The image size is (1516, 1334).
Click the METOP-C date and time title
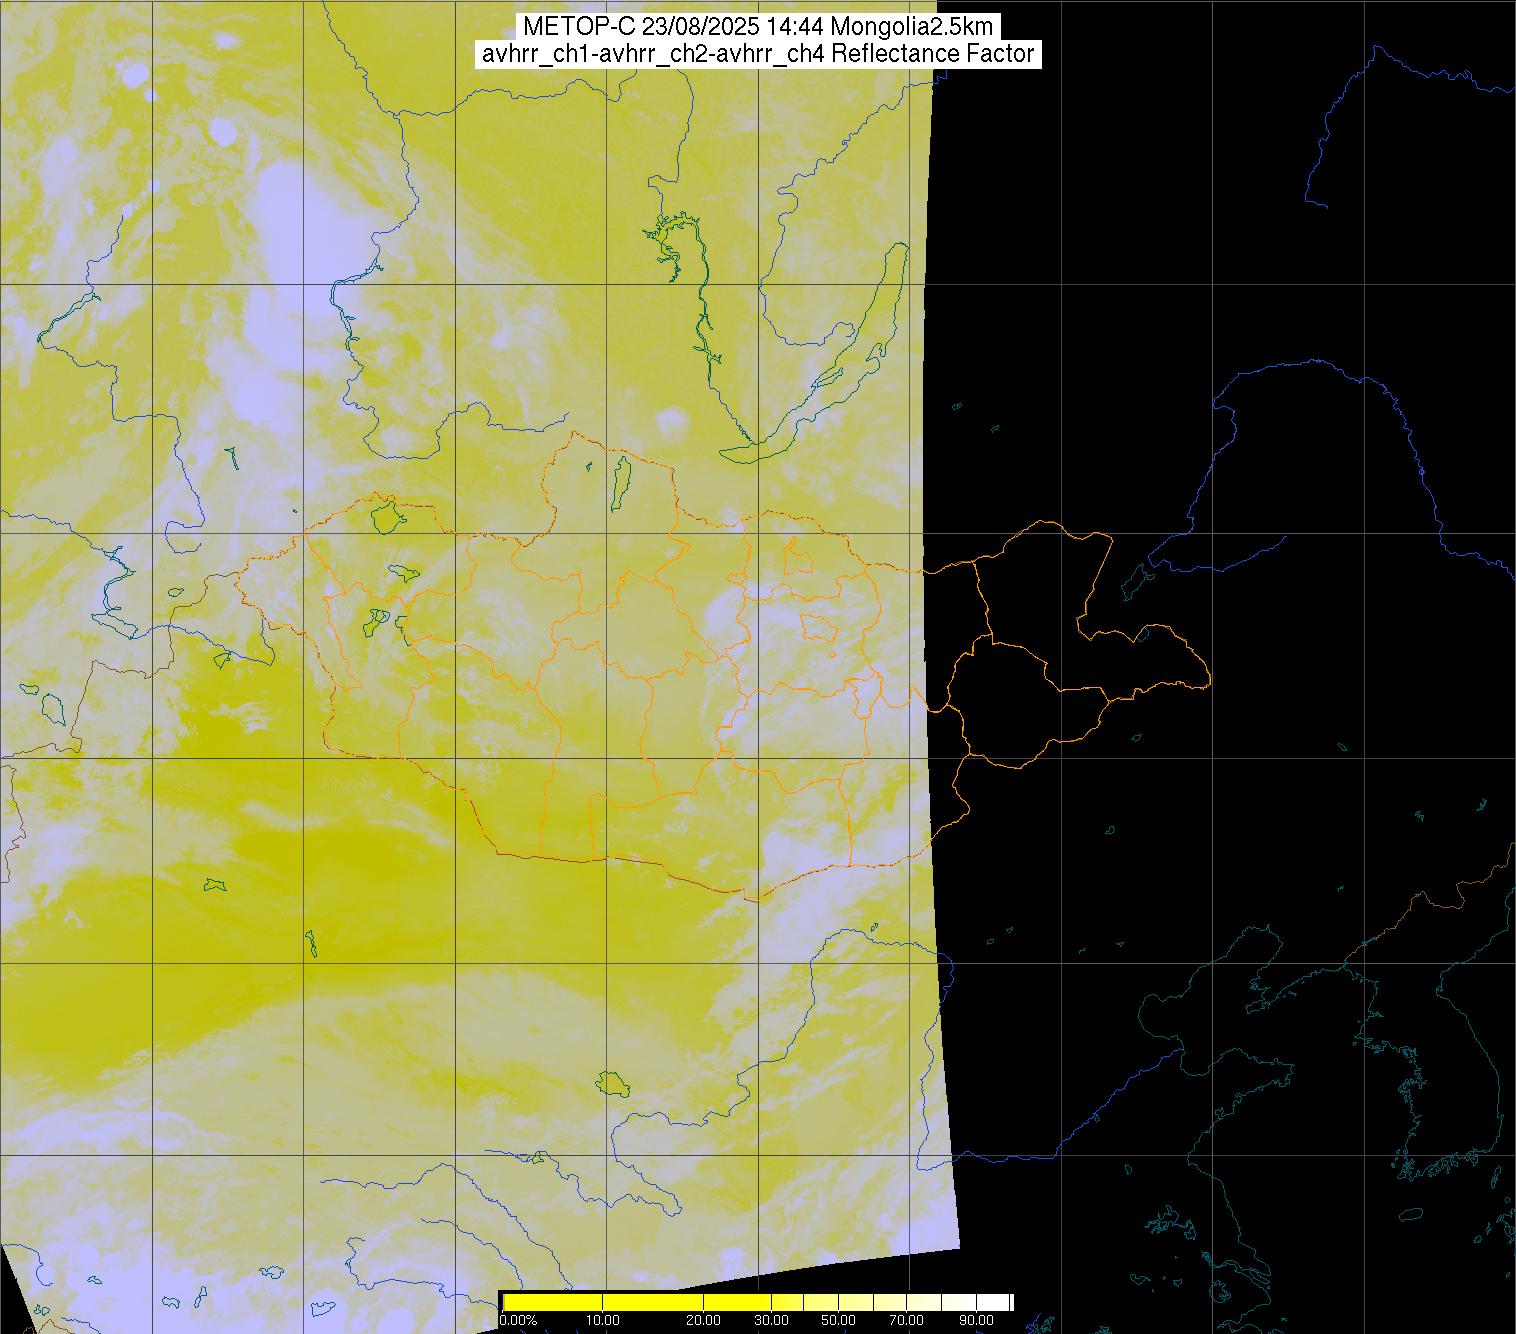tap(757, 26)
